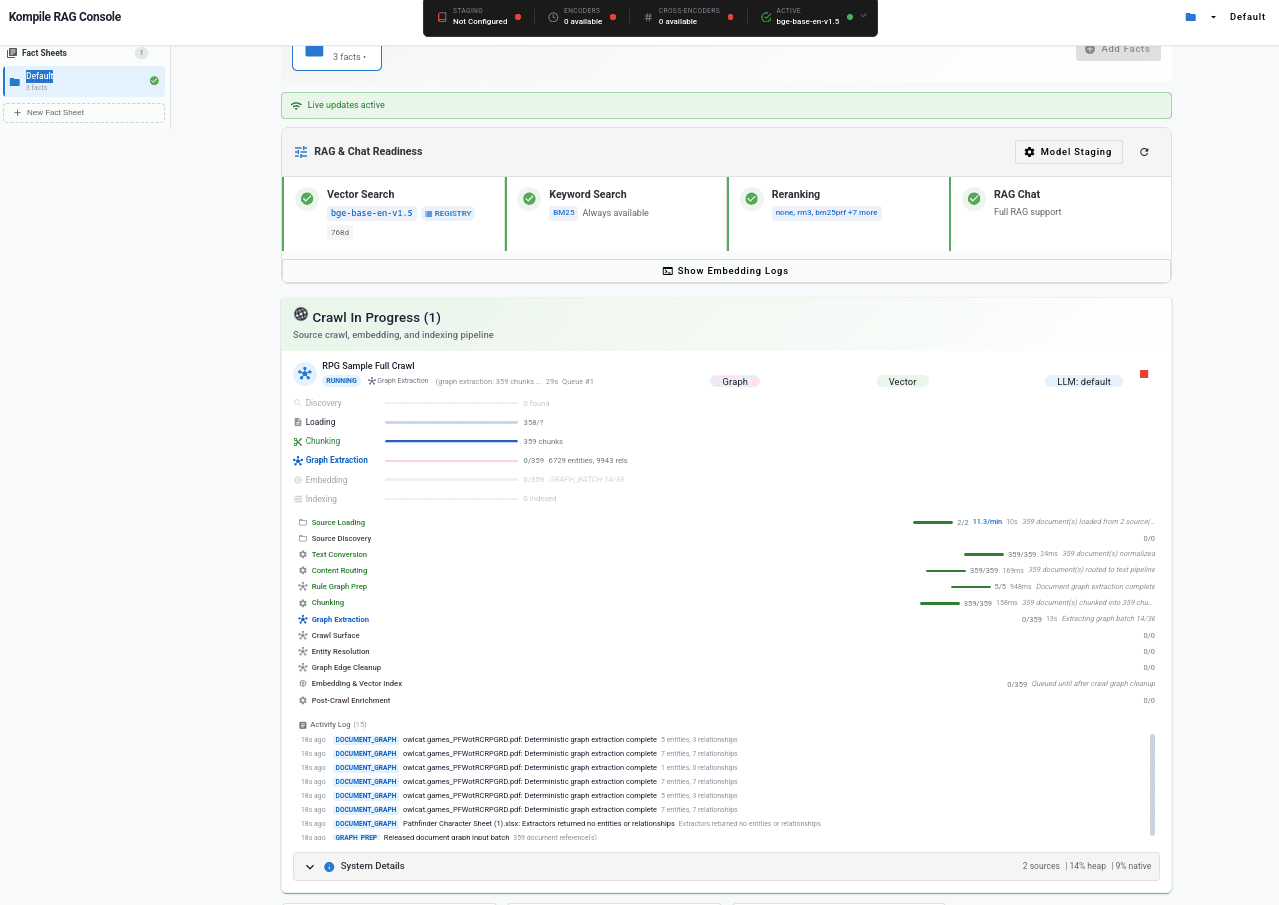
Task: Select the Default fact sheet in sidebar
Action: 84,81
